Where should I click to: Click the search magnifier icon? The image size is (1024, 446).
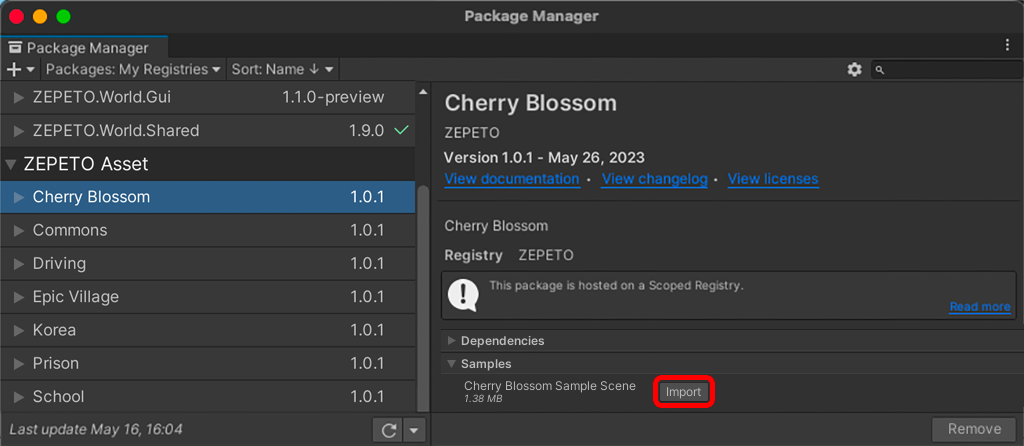coord(880,70)
